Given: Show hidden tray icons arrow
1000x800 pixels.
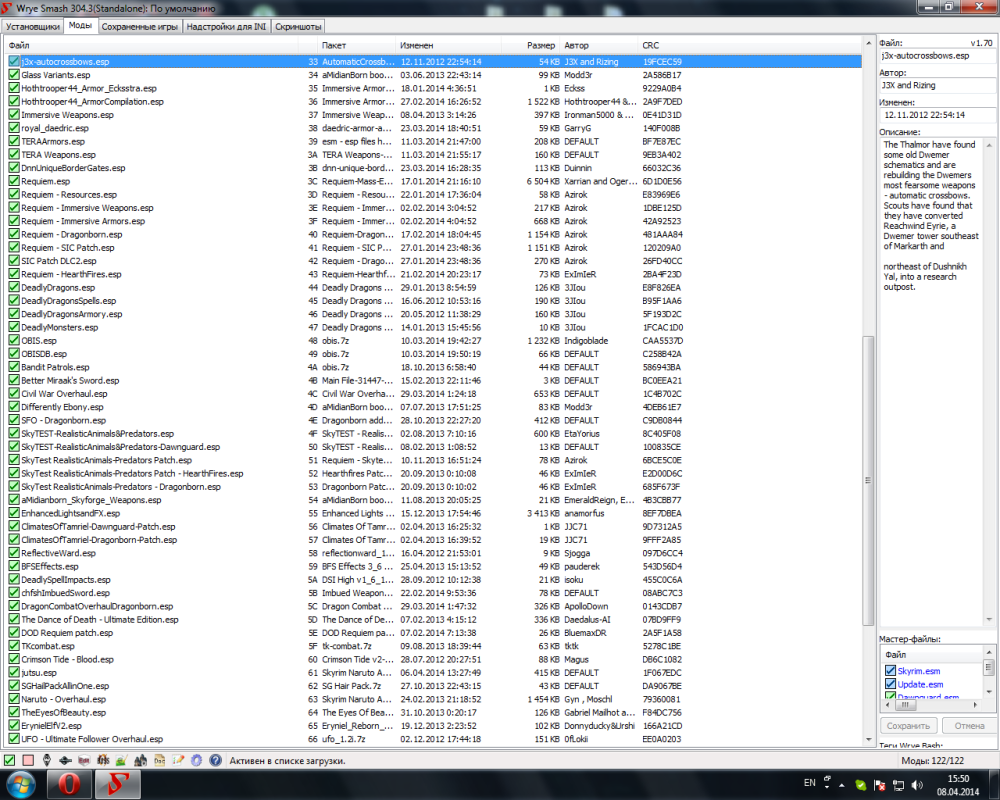Looking at the screenshot, I should [x=842, y=785].
